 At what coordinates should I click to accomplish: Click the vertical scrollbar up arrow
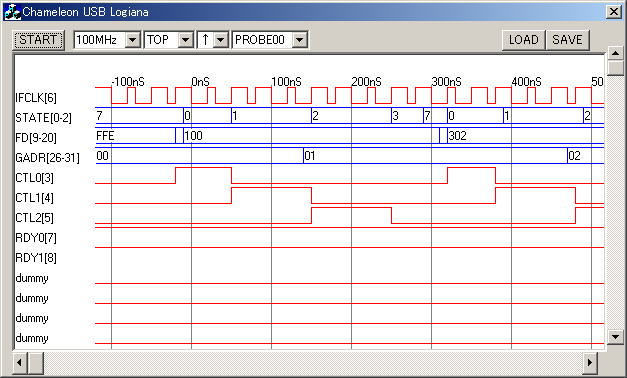(x=615, y=53)
